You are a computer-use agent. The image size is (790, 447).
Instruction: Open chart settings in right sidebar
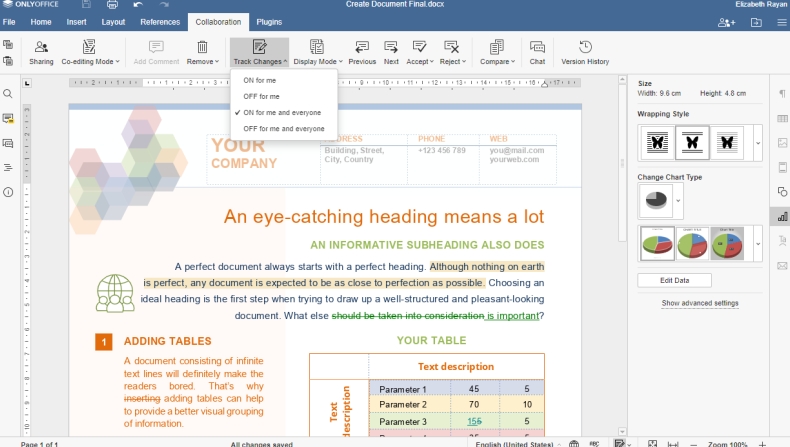coord(782,216)
